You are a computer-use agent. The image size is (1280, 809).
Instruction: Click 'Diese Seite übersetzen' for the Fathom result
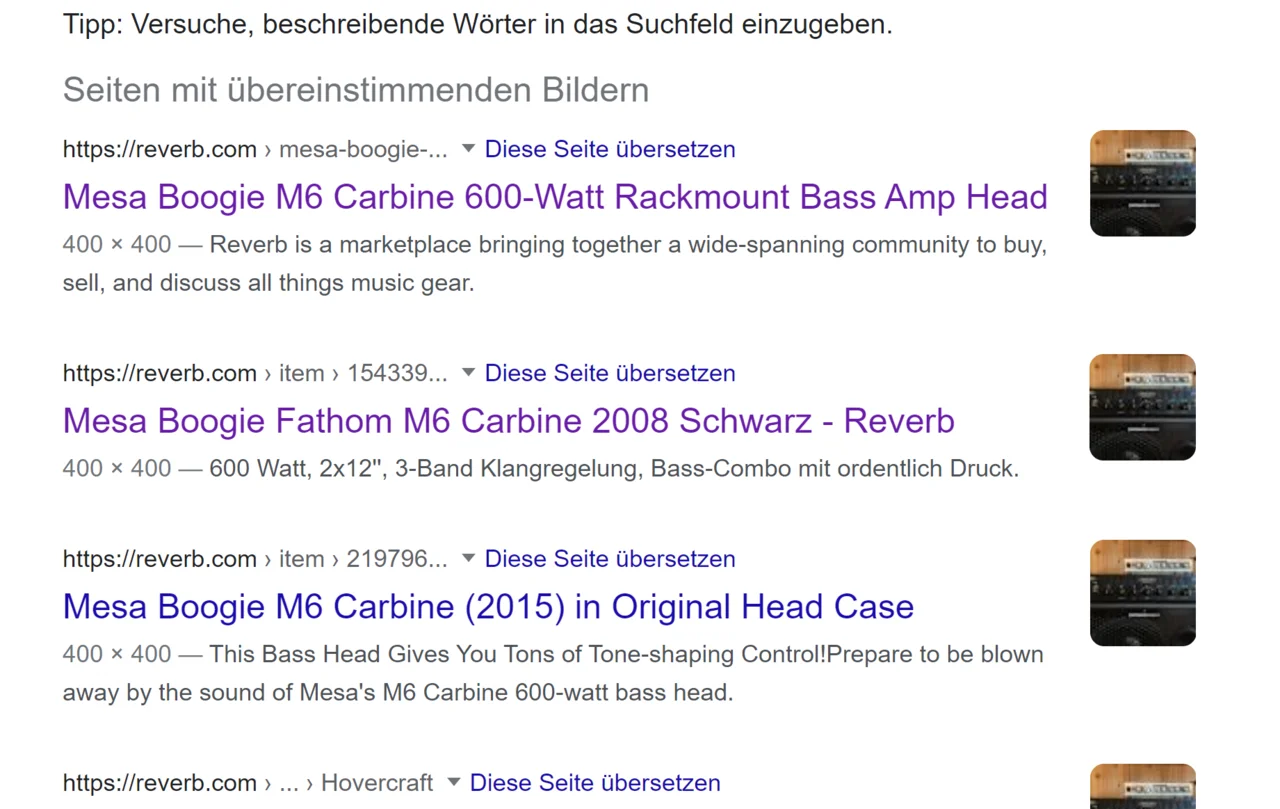tap(610, 373)
